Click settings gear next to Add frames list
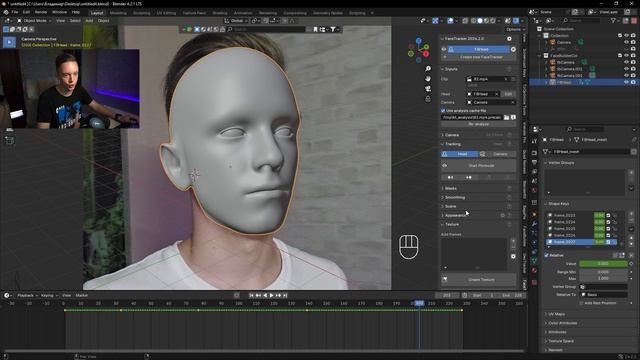640x360 pixels. point(513,256)
